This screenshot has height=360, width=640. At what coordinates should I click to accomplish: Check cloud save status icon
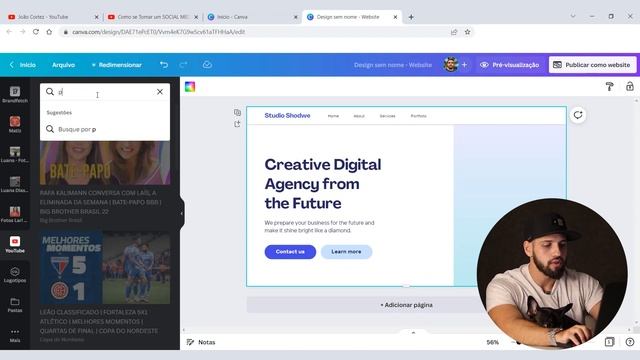coord(207,65)
